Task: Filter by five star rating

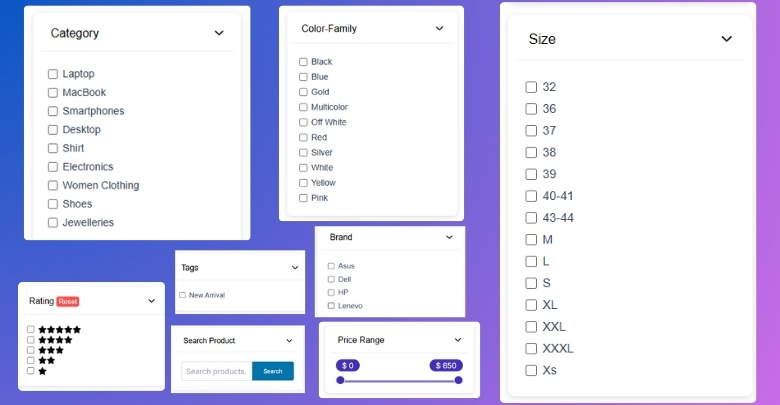Action: (x=31, y=329)
